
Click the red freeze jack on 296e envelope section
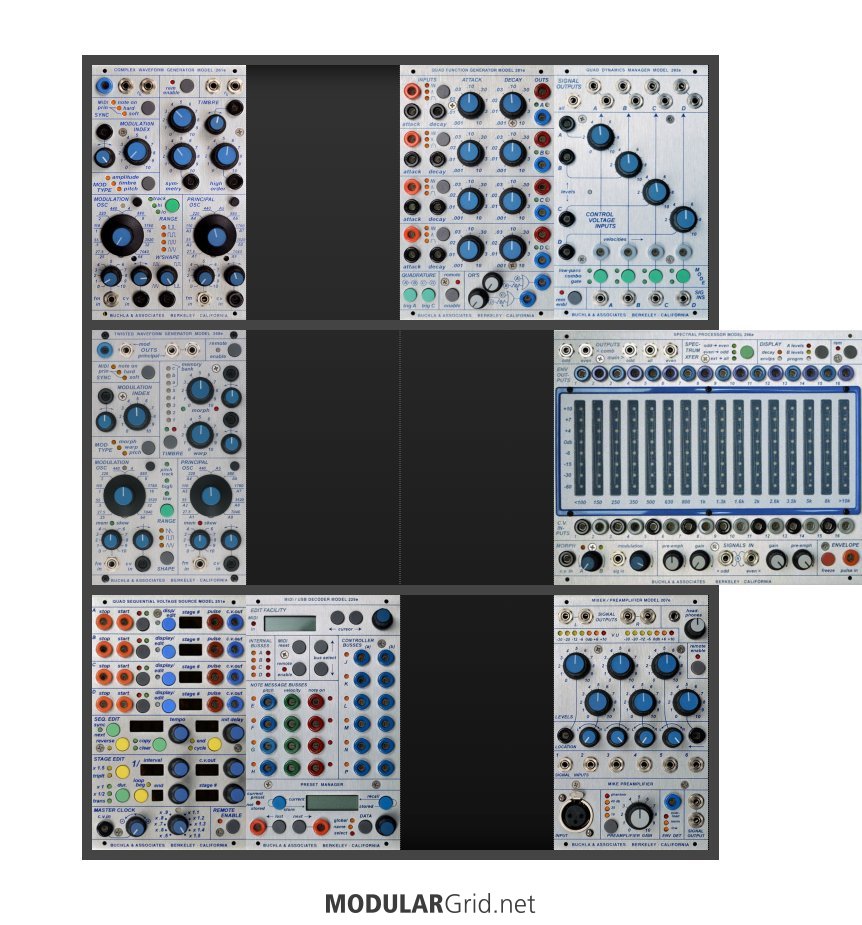[828, 558]
